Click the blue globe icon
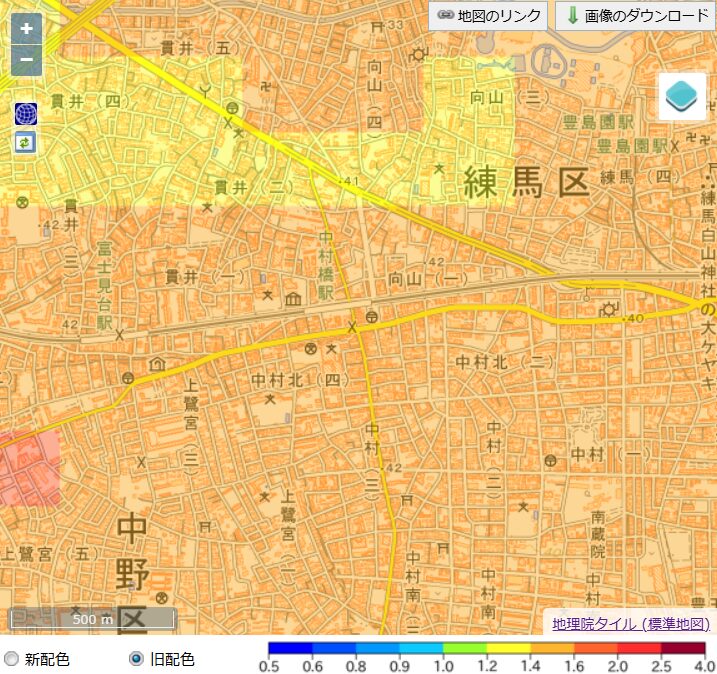The width and height of the screenshot is (717, 674). [x=25, y=113]
